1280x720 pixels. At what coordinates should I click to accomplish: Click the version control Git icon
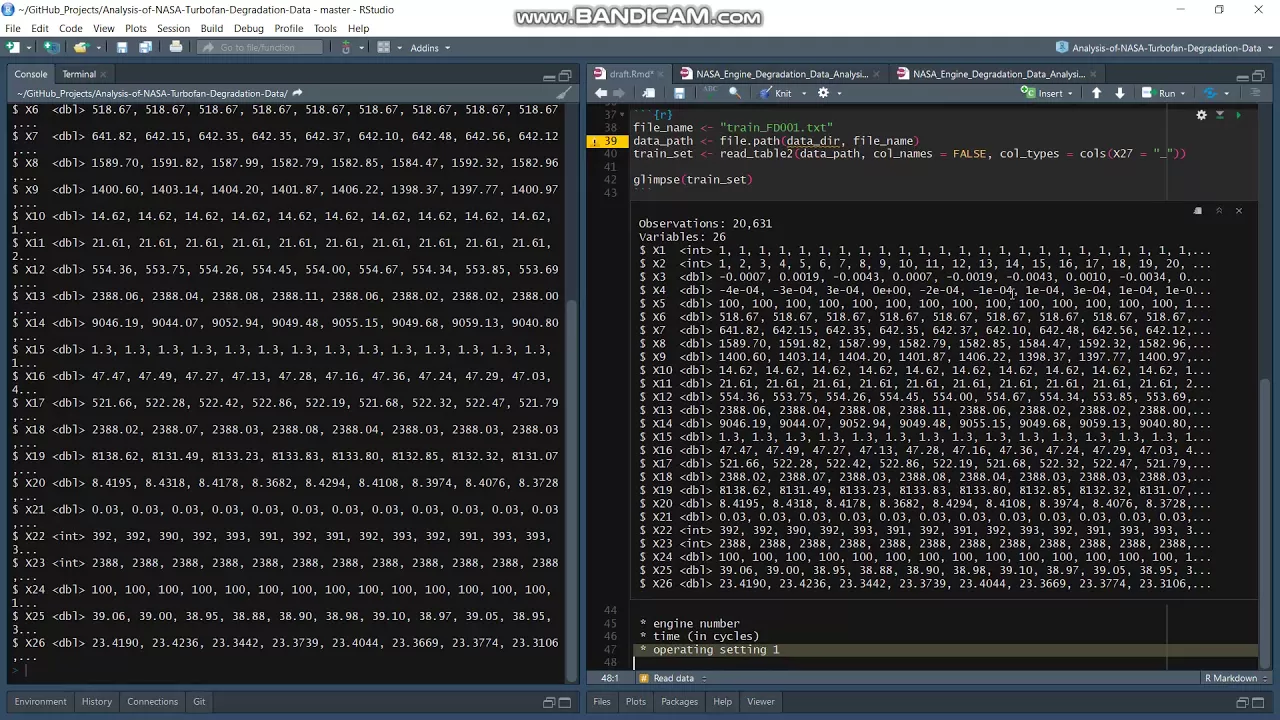347,47
